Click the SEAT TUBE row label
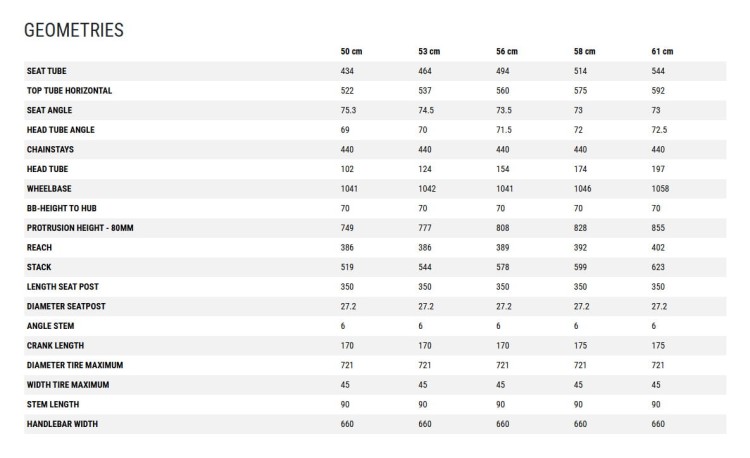750x458 pixels. point(46,71)
